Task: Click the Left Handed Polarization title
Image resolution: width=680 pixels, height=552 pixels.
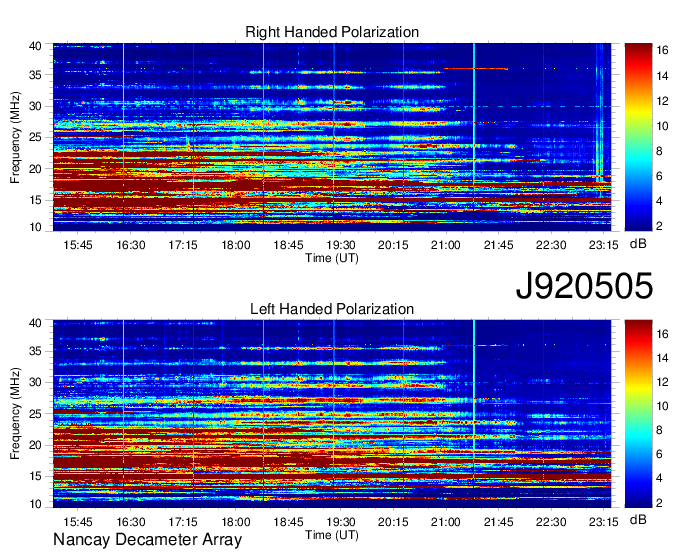Action: pyautogui.click(x=332, y=309)
